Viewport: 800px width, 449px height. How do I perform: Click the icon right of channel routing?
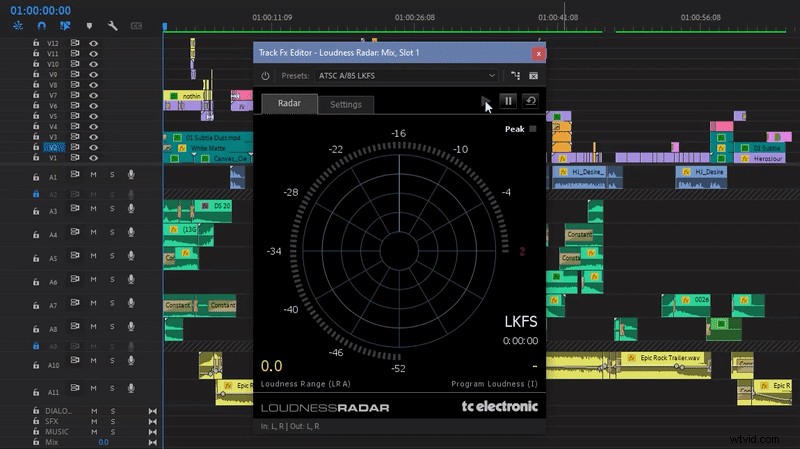(x=533, y=76)
